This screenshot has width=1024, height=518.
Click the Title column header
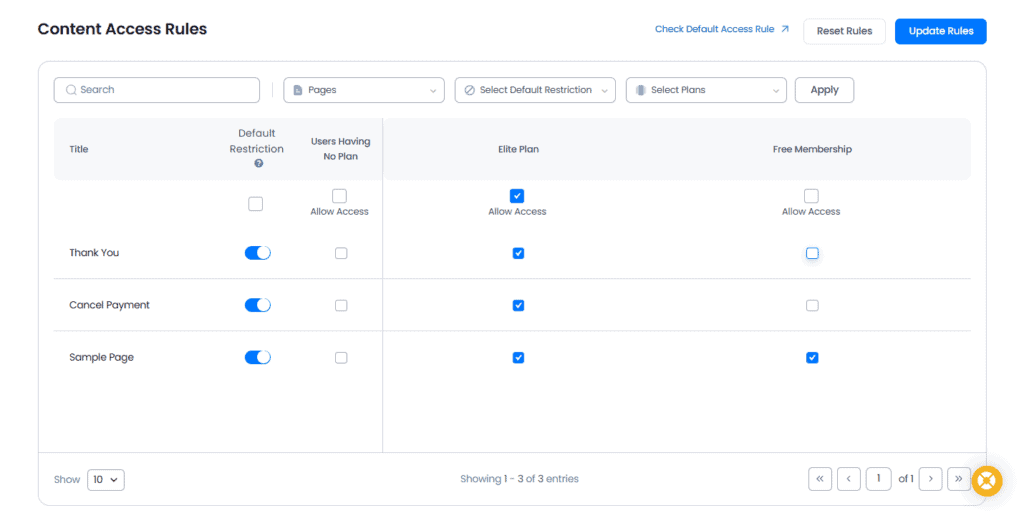(78, 149)
